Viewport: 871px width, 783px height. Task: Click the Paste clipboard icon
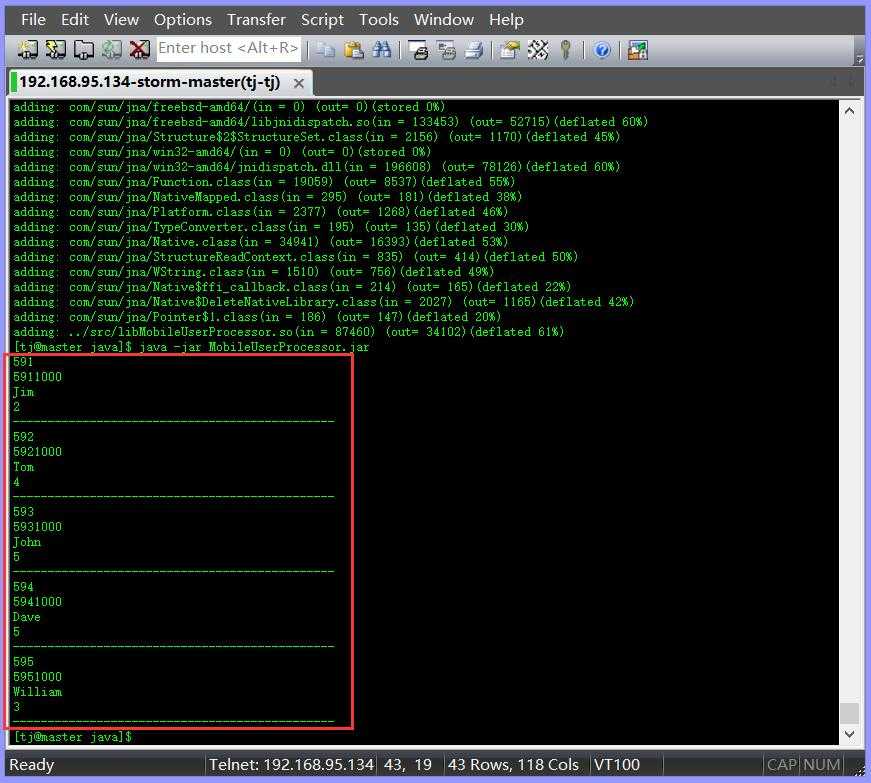pyautogui.click(x=354, y=50)
